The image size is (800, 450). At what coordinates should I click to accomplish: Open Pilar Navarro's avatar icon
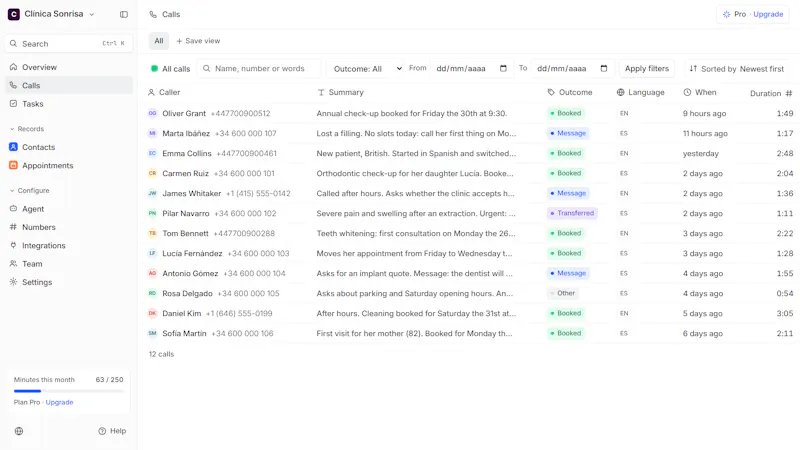coord(153,213)
